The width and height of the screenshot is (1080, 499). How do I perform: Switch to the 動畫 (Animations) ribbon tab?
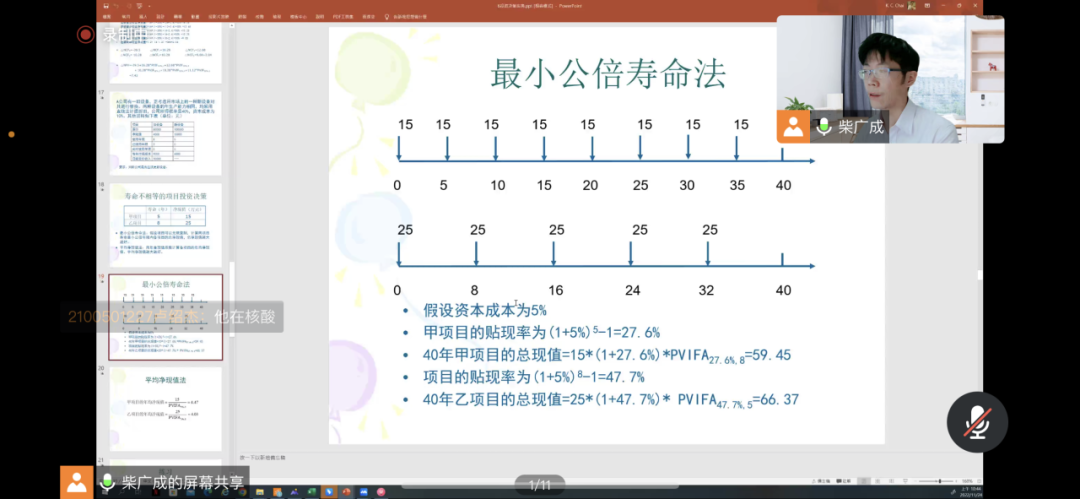[196, 16]
